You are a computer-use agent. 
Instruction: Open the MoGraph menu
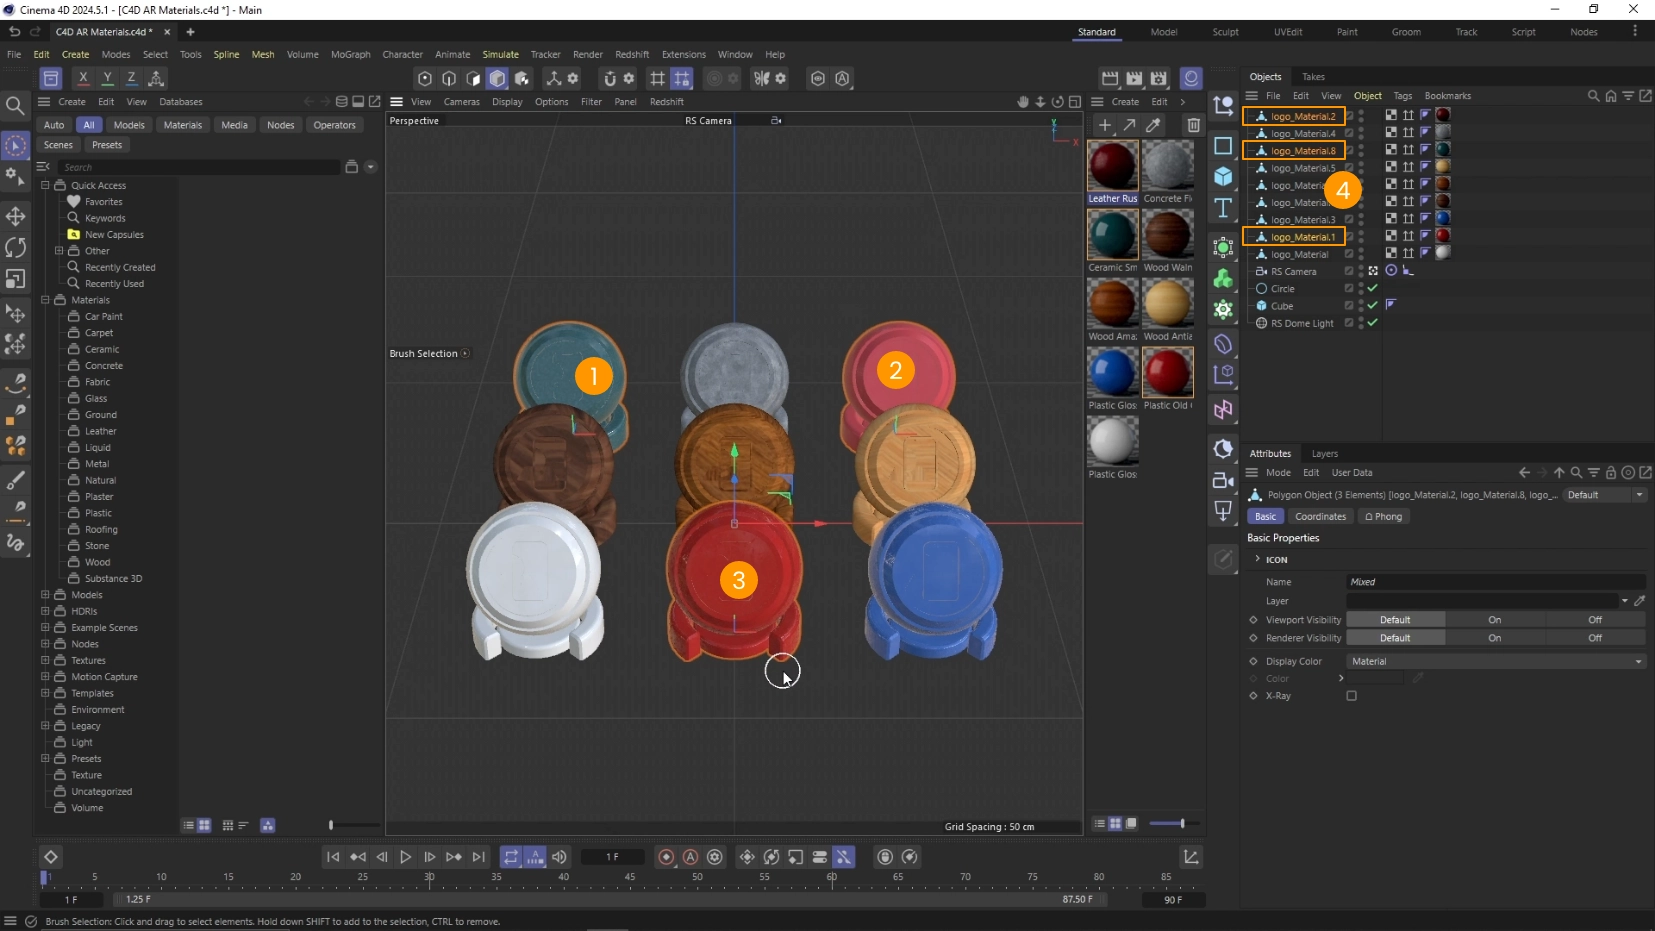click(351, 54)
